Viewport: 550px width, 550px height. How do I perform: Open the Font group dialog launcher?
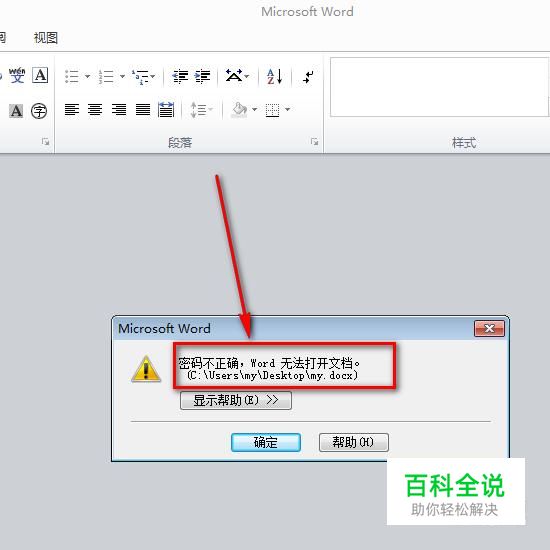click(x=45, y=142)
